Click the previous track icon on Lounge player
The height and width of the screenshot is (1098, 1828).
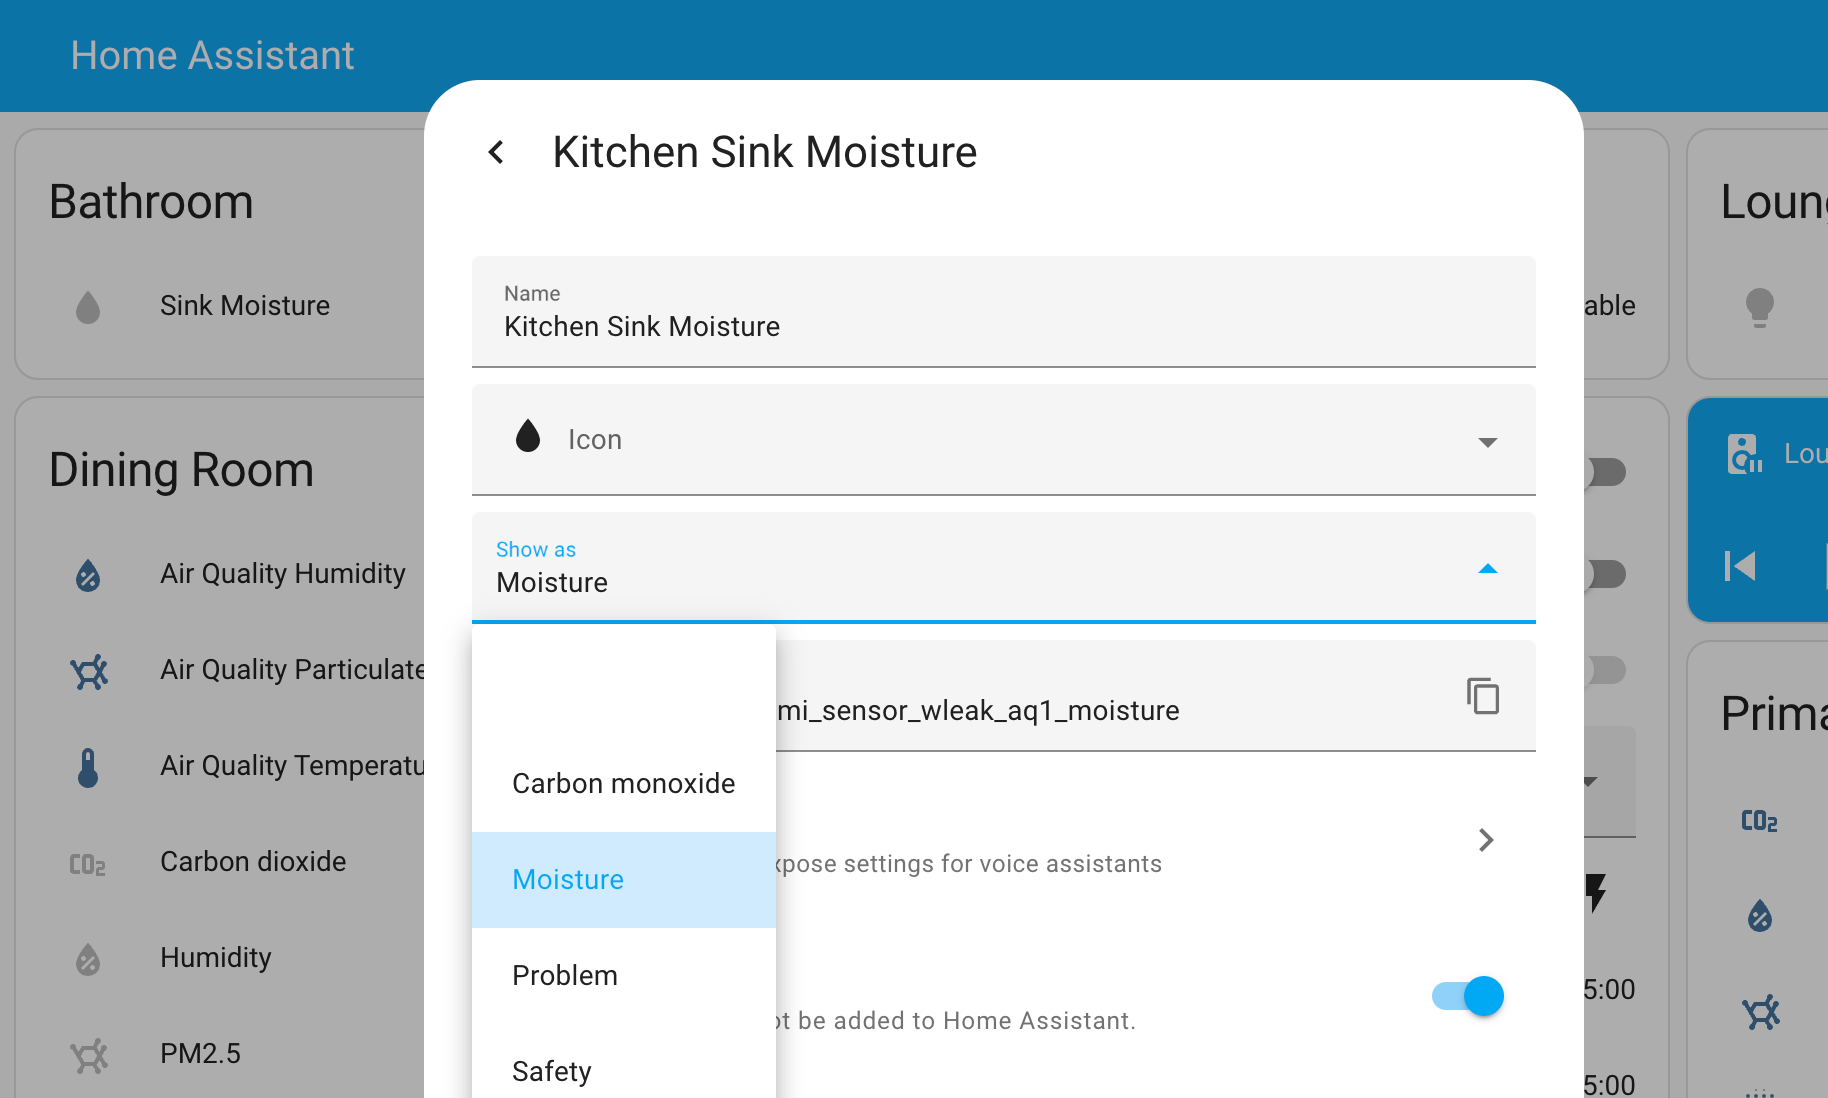1740,566
